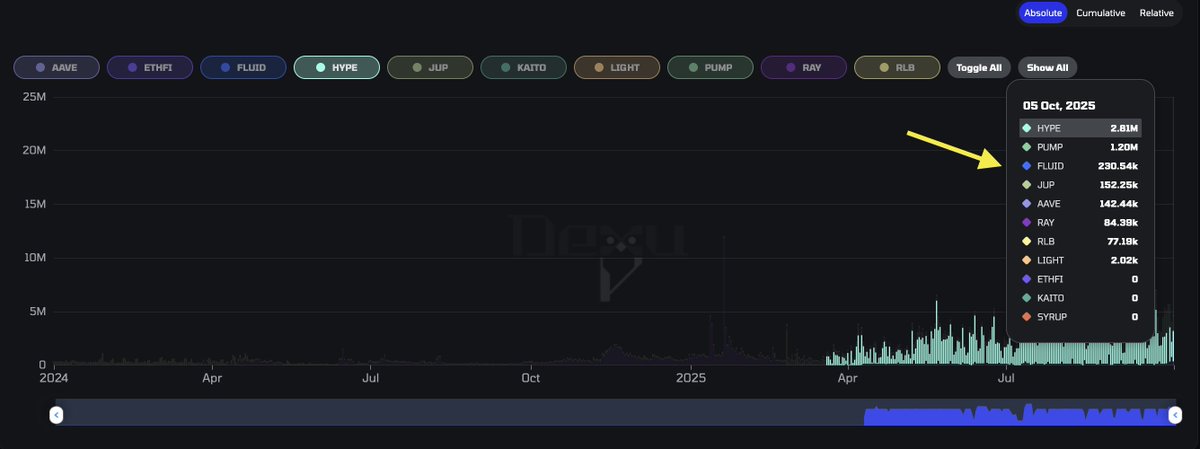The height and width of the screenshot is (449, 1200).
Task: Click the right range slider handle
Action: 1177,414
